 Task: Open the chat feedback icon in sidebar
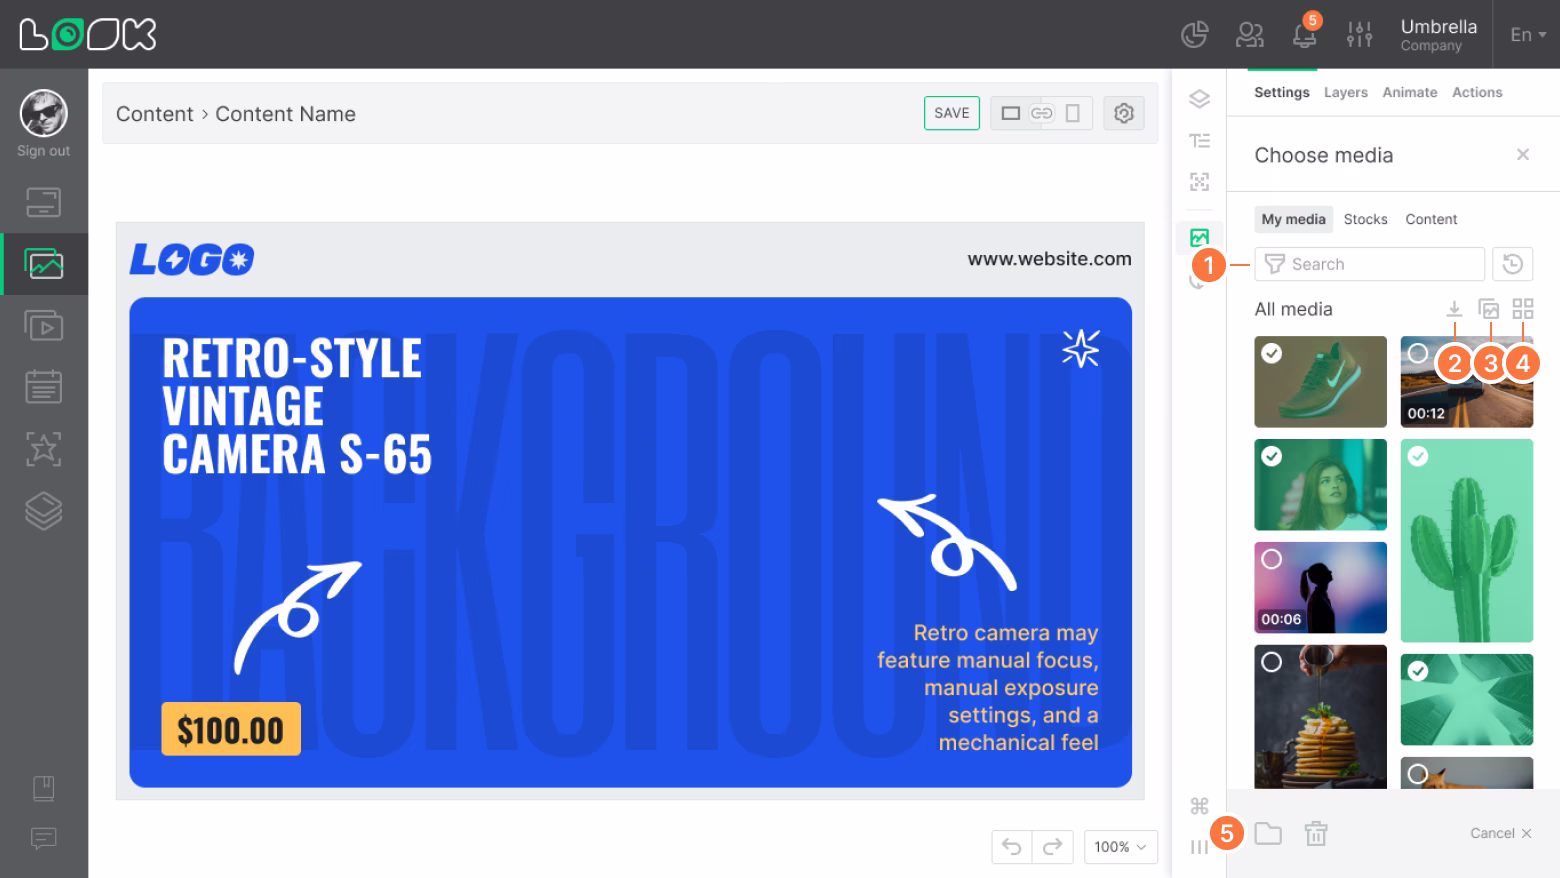pos(43,838)
